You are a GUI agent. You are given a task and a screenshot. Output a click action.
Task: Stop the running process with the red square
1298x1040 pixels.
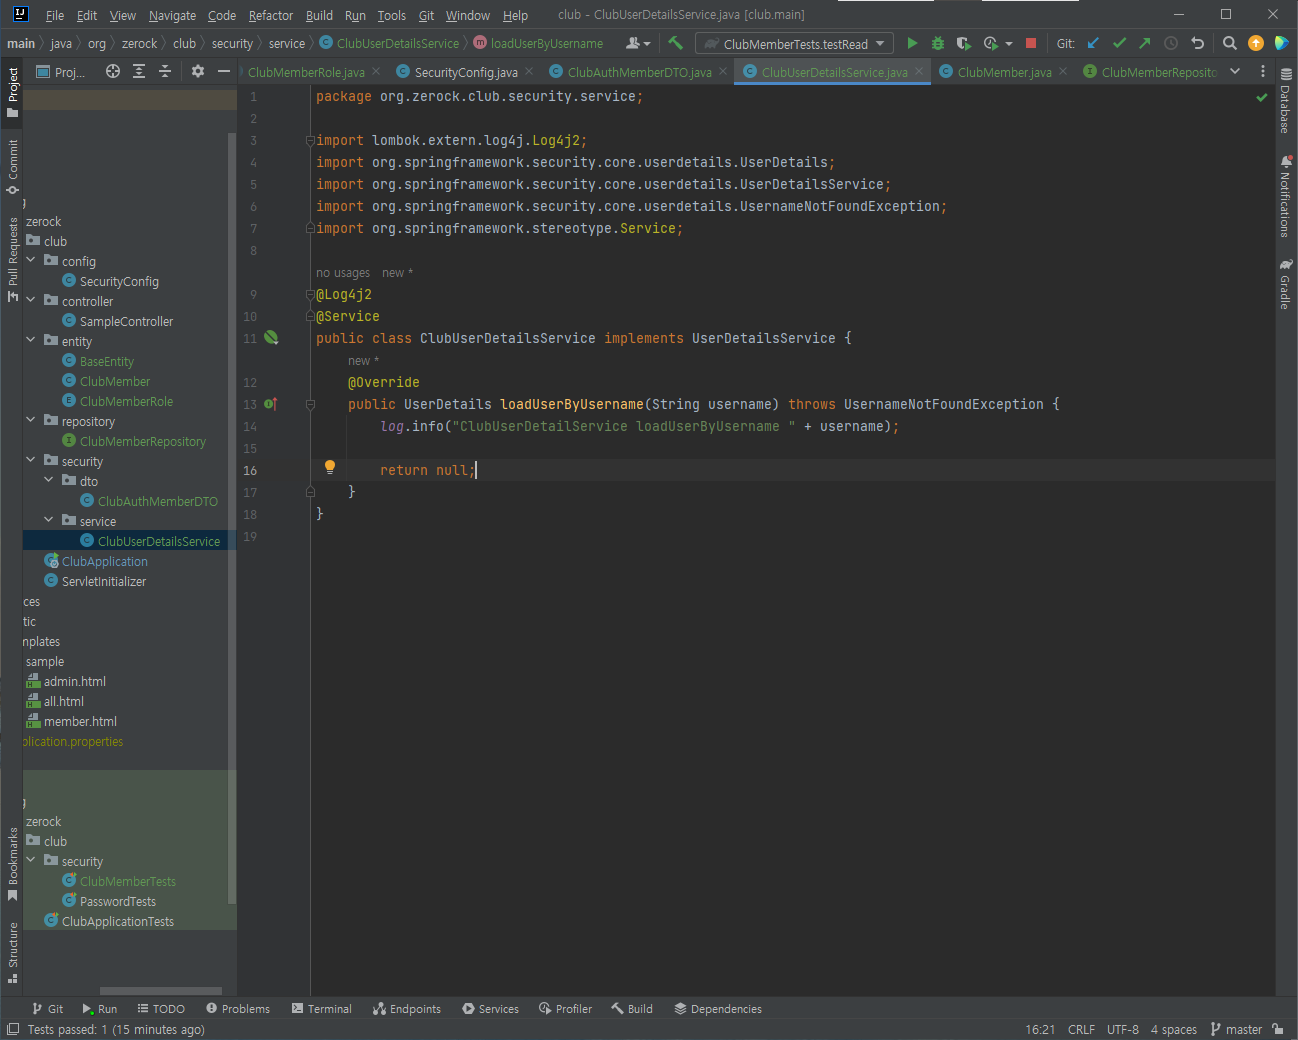point(1031,43)
